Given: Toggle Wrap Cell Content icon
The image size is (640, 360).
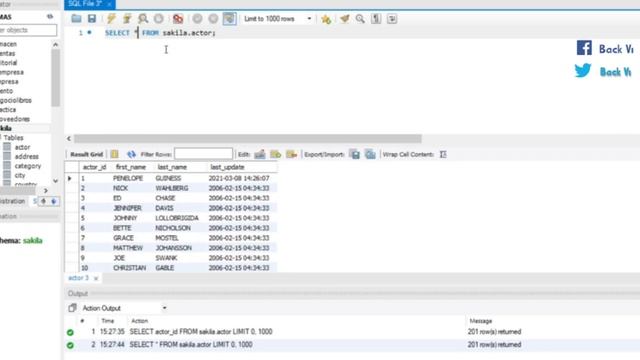Looking at the screenshot, I should 443,154.
